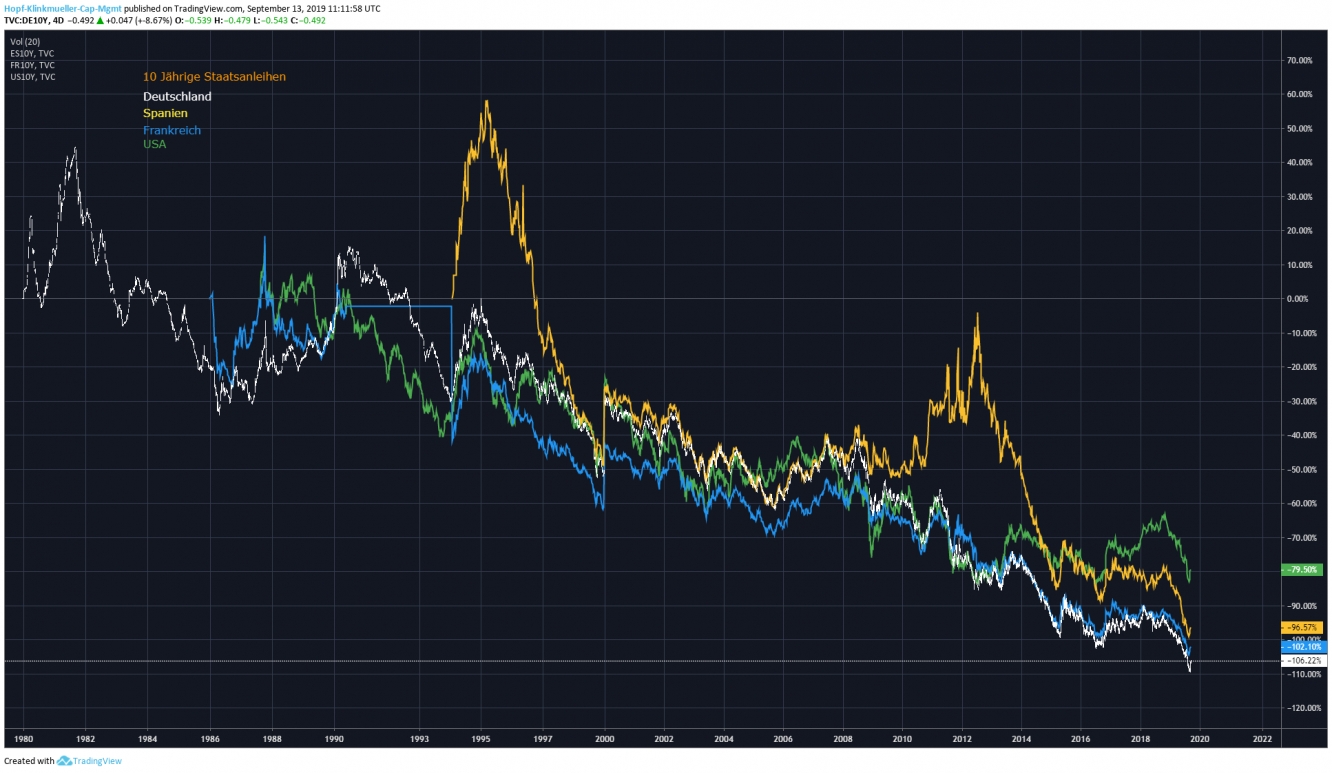Select the FR10Y, TVC series label
Screen dimensions: 1332x773
point(31,65)
